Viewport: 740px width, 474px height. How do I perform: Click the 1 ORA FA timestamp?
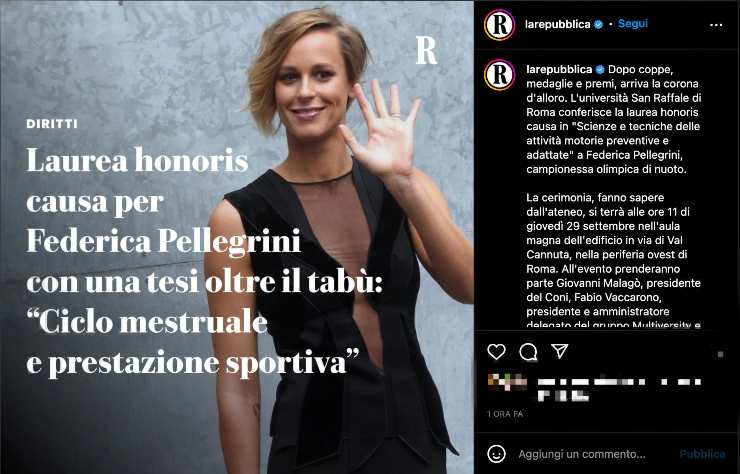click(505, 414)
